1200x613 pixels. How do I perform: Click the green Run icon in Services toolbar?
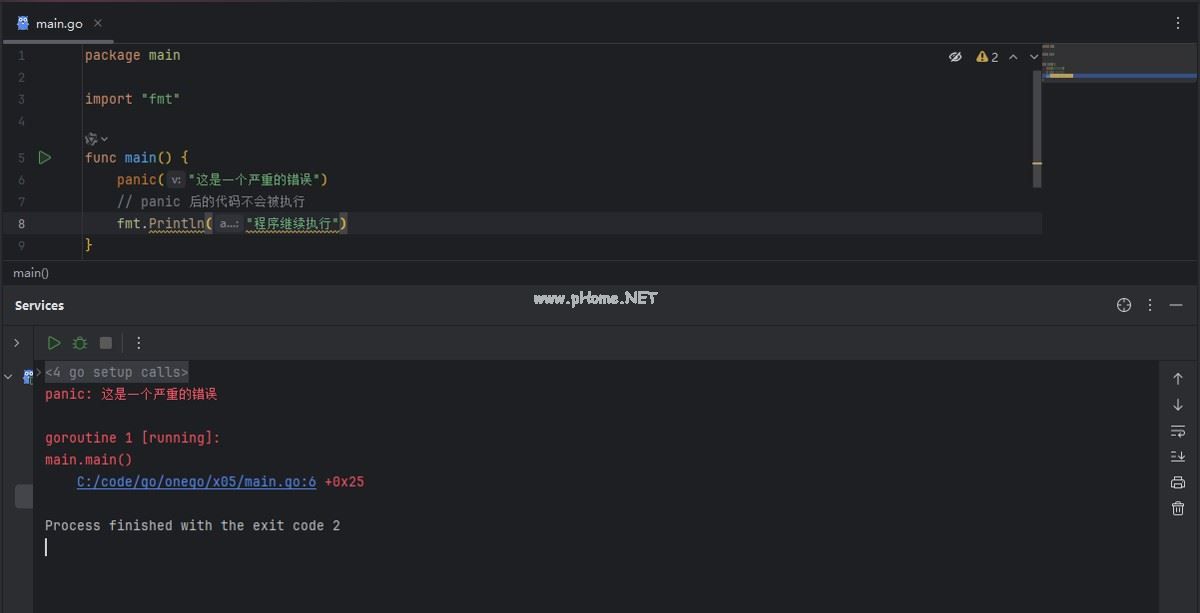(x=54, y=343)
